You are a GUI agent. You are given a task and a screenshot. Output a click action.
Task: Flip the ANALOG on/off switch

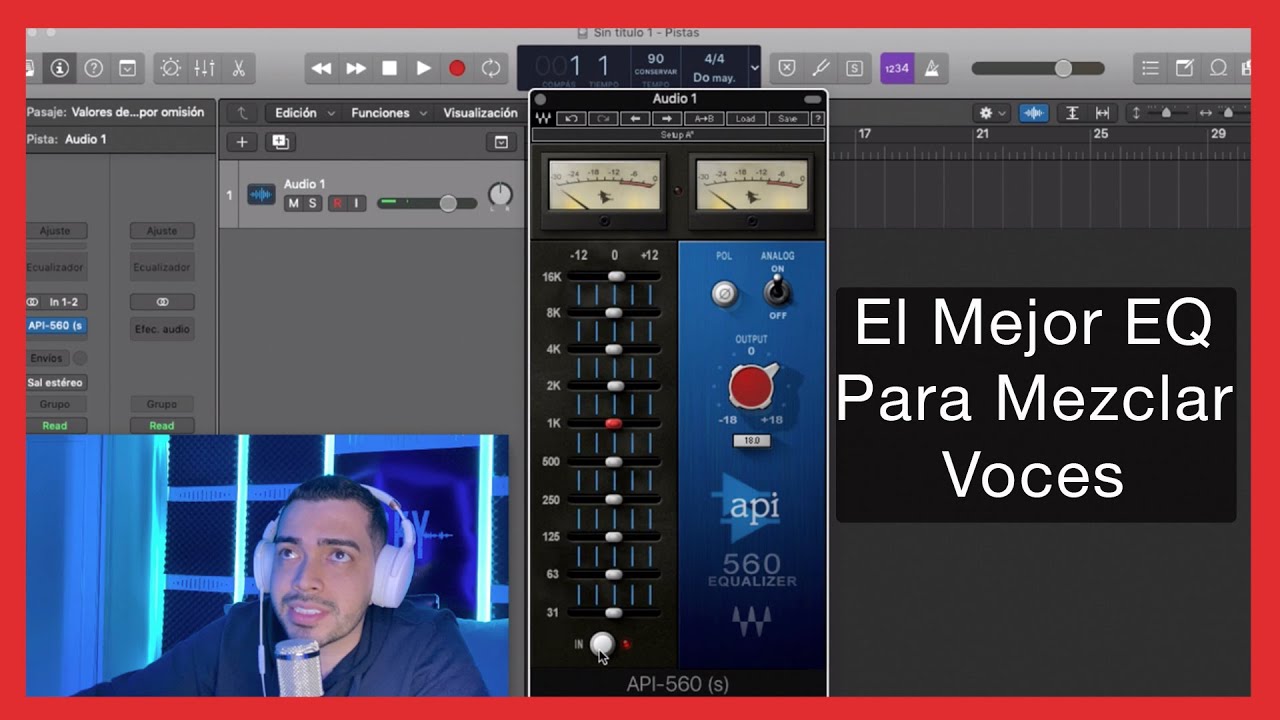point(777,291)
